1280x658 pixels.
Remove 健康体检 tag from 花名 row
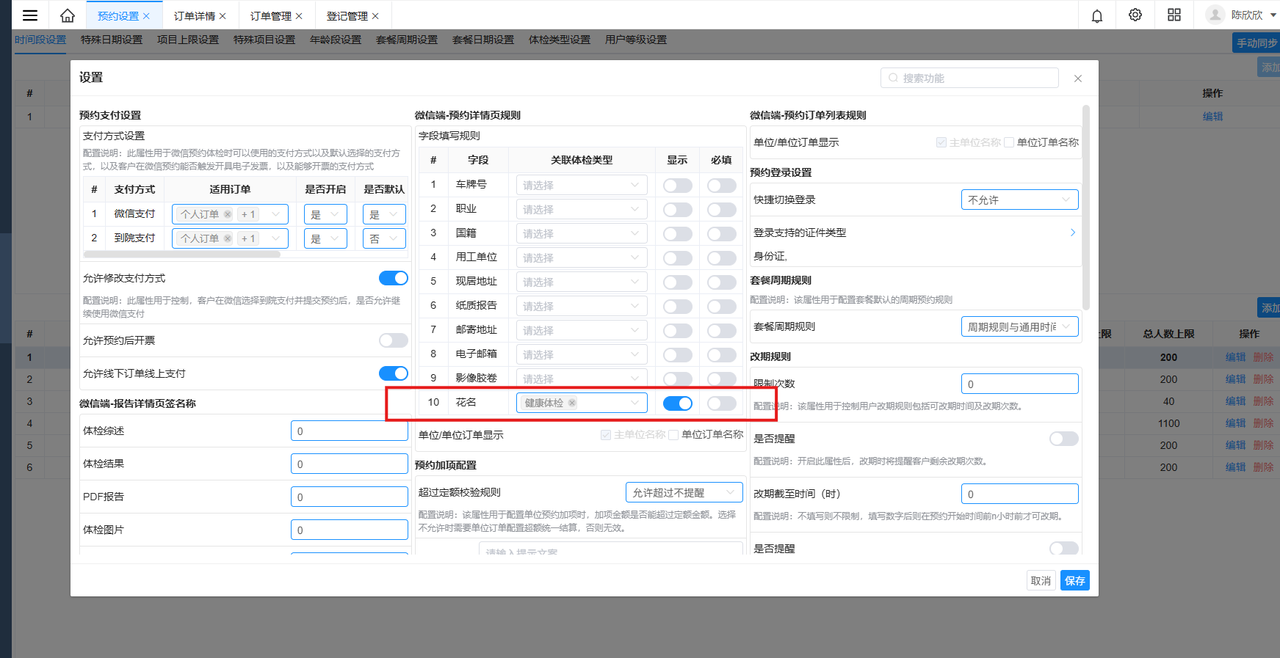click(572, 403)
